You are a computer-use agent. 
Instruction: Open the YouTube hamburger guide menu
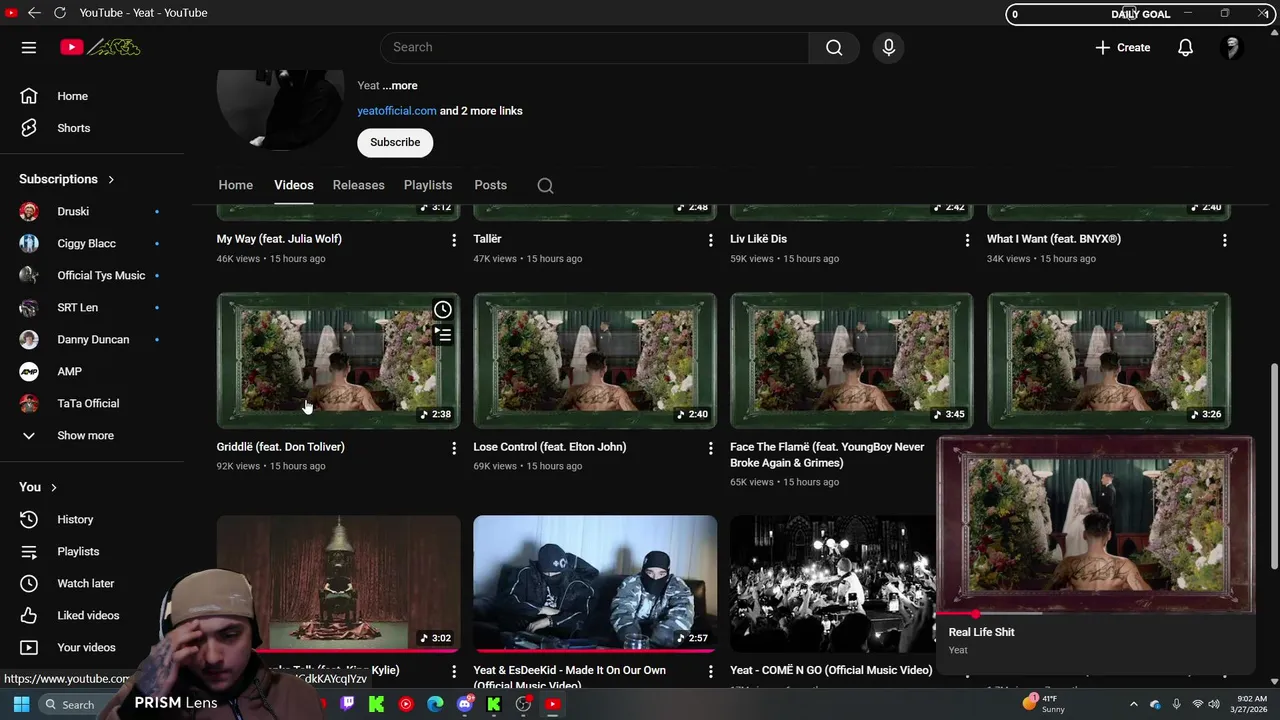(x=29, y=47)
